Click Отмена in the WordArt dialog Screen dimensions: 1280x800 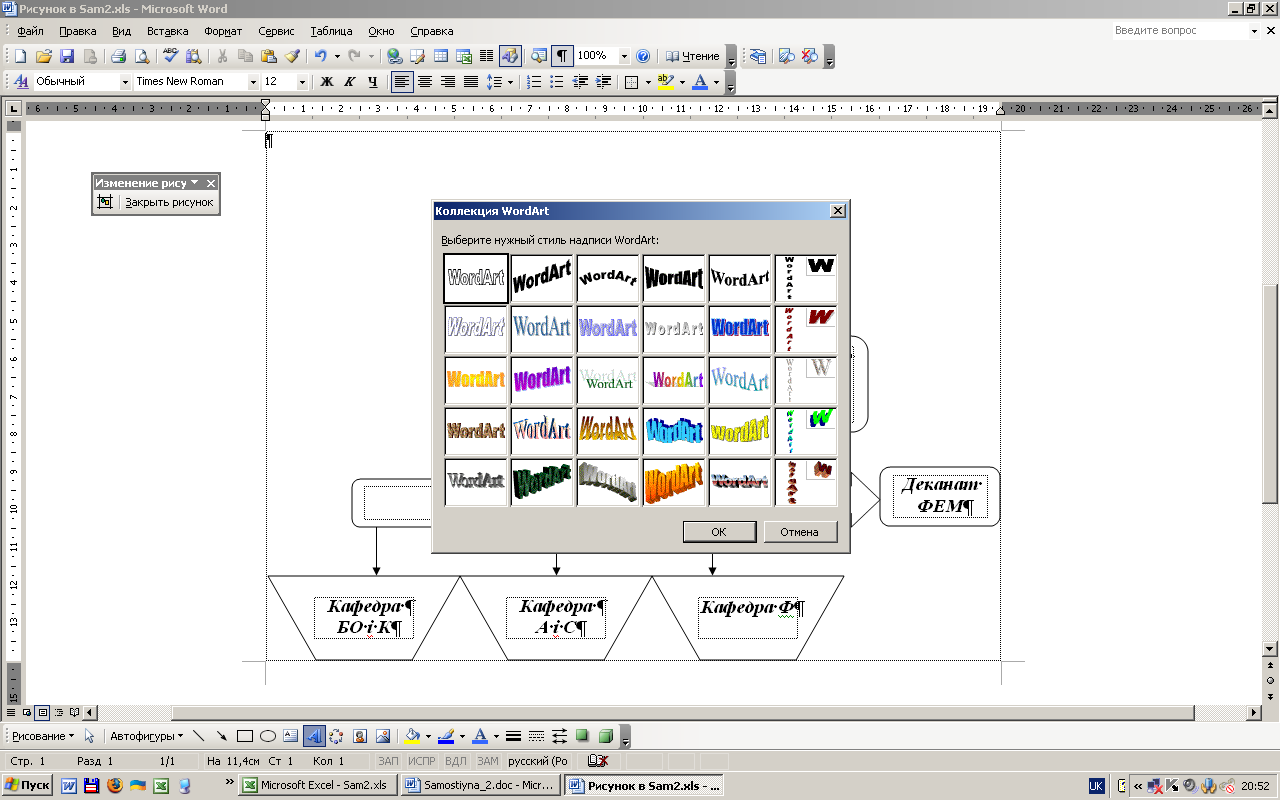(800, 532)
